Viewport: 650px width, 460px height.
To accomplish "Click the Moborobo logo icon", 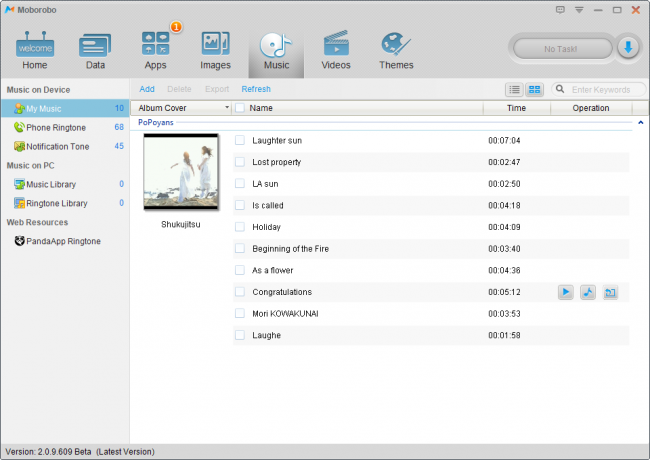I will point(10,10).
